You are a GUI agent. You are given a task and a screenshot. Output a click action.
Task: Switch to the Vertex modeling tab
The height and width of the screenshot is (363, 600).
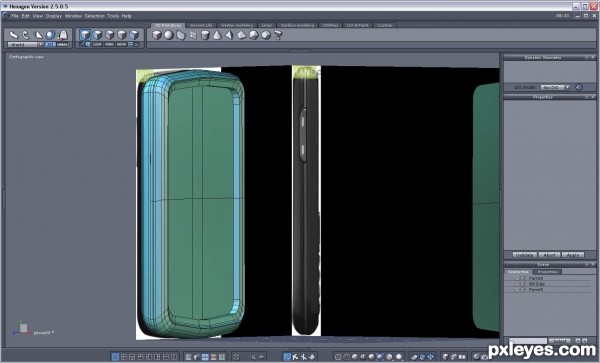click(x=237, y=25)
